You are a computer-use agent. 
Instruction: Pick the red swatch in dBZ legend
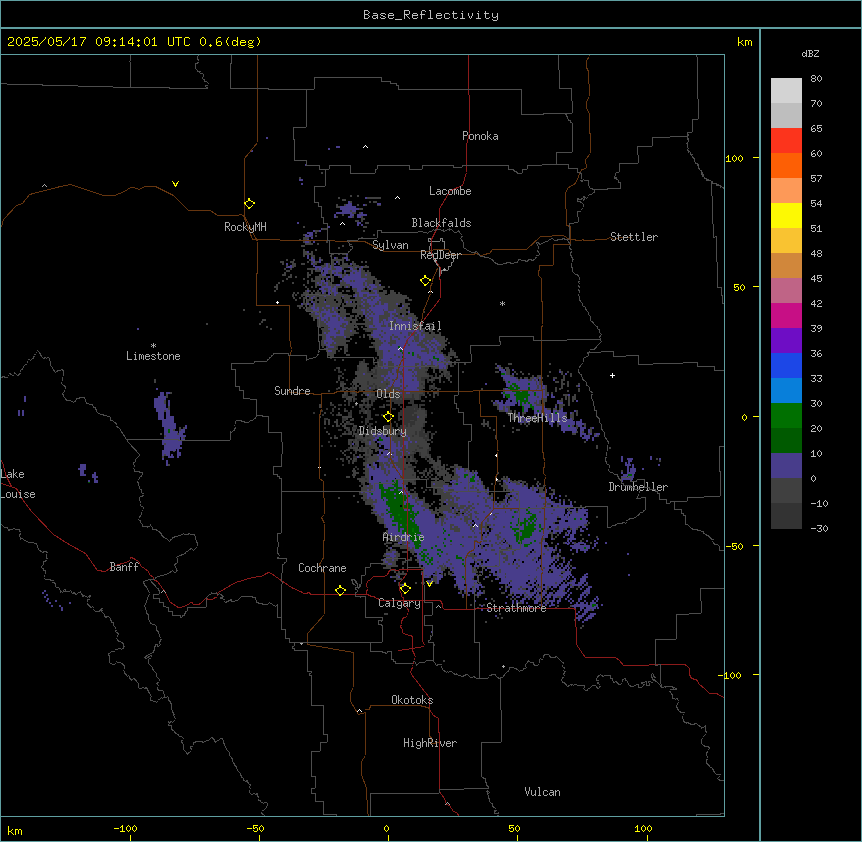click(x=786, y=140)
